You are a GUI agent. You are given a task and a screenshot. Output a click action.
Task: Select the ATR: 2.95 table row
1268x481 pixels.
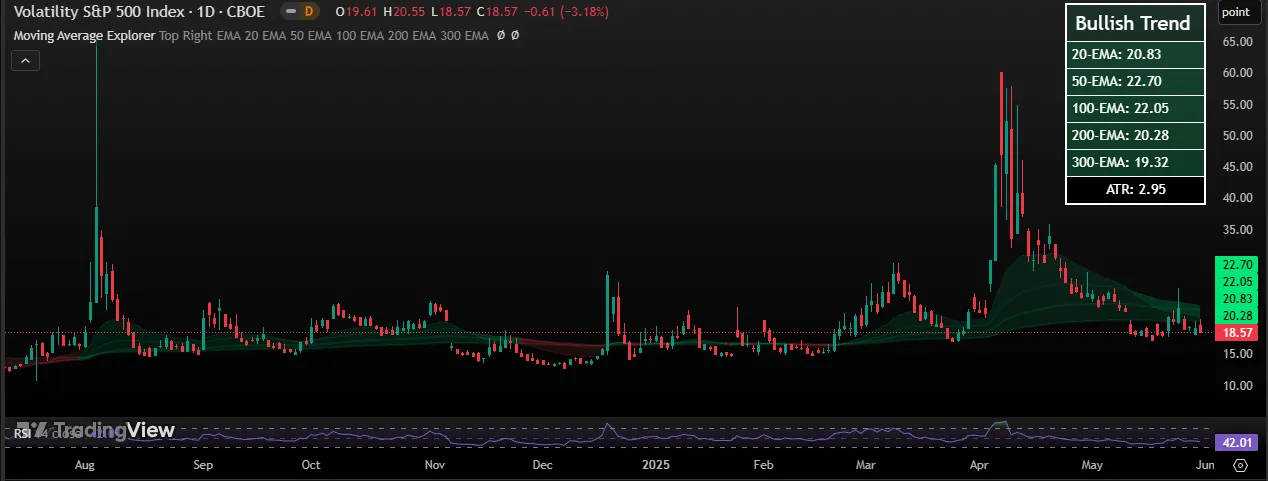point(1132,188)
